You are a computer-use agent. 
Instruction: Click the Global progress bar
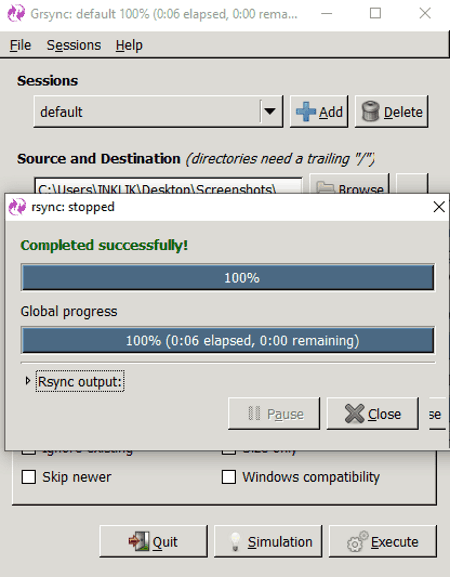[228, 340]
